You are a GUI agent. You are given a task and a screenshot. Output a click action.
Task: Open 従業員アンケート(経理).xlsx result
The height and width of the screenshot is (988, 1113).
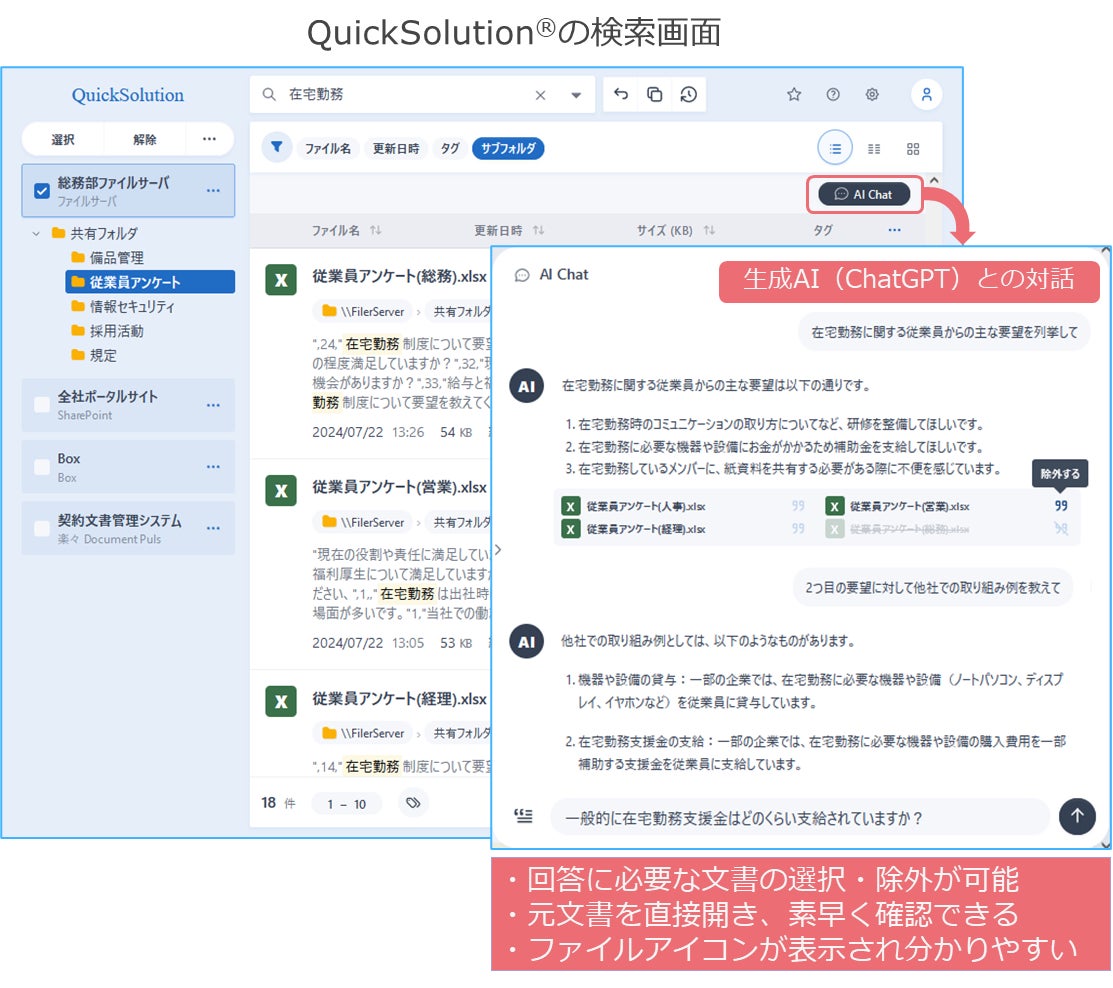point(400,699)
